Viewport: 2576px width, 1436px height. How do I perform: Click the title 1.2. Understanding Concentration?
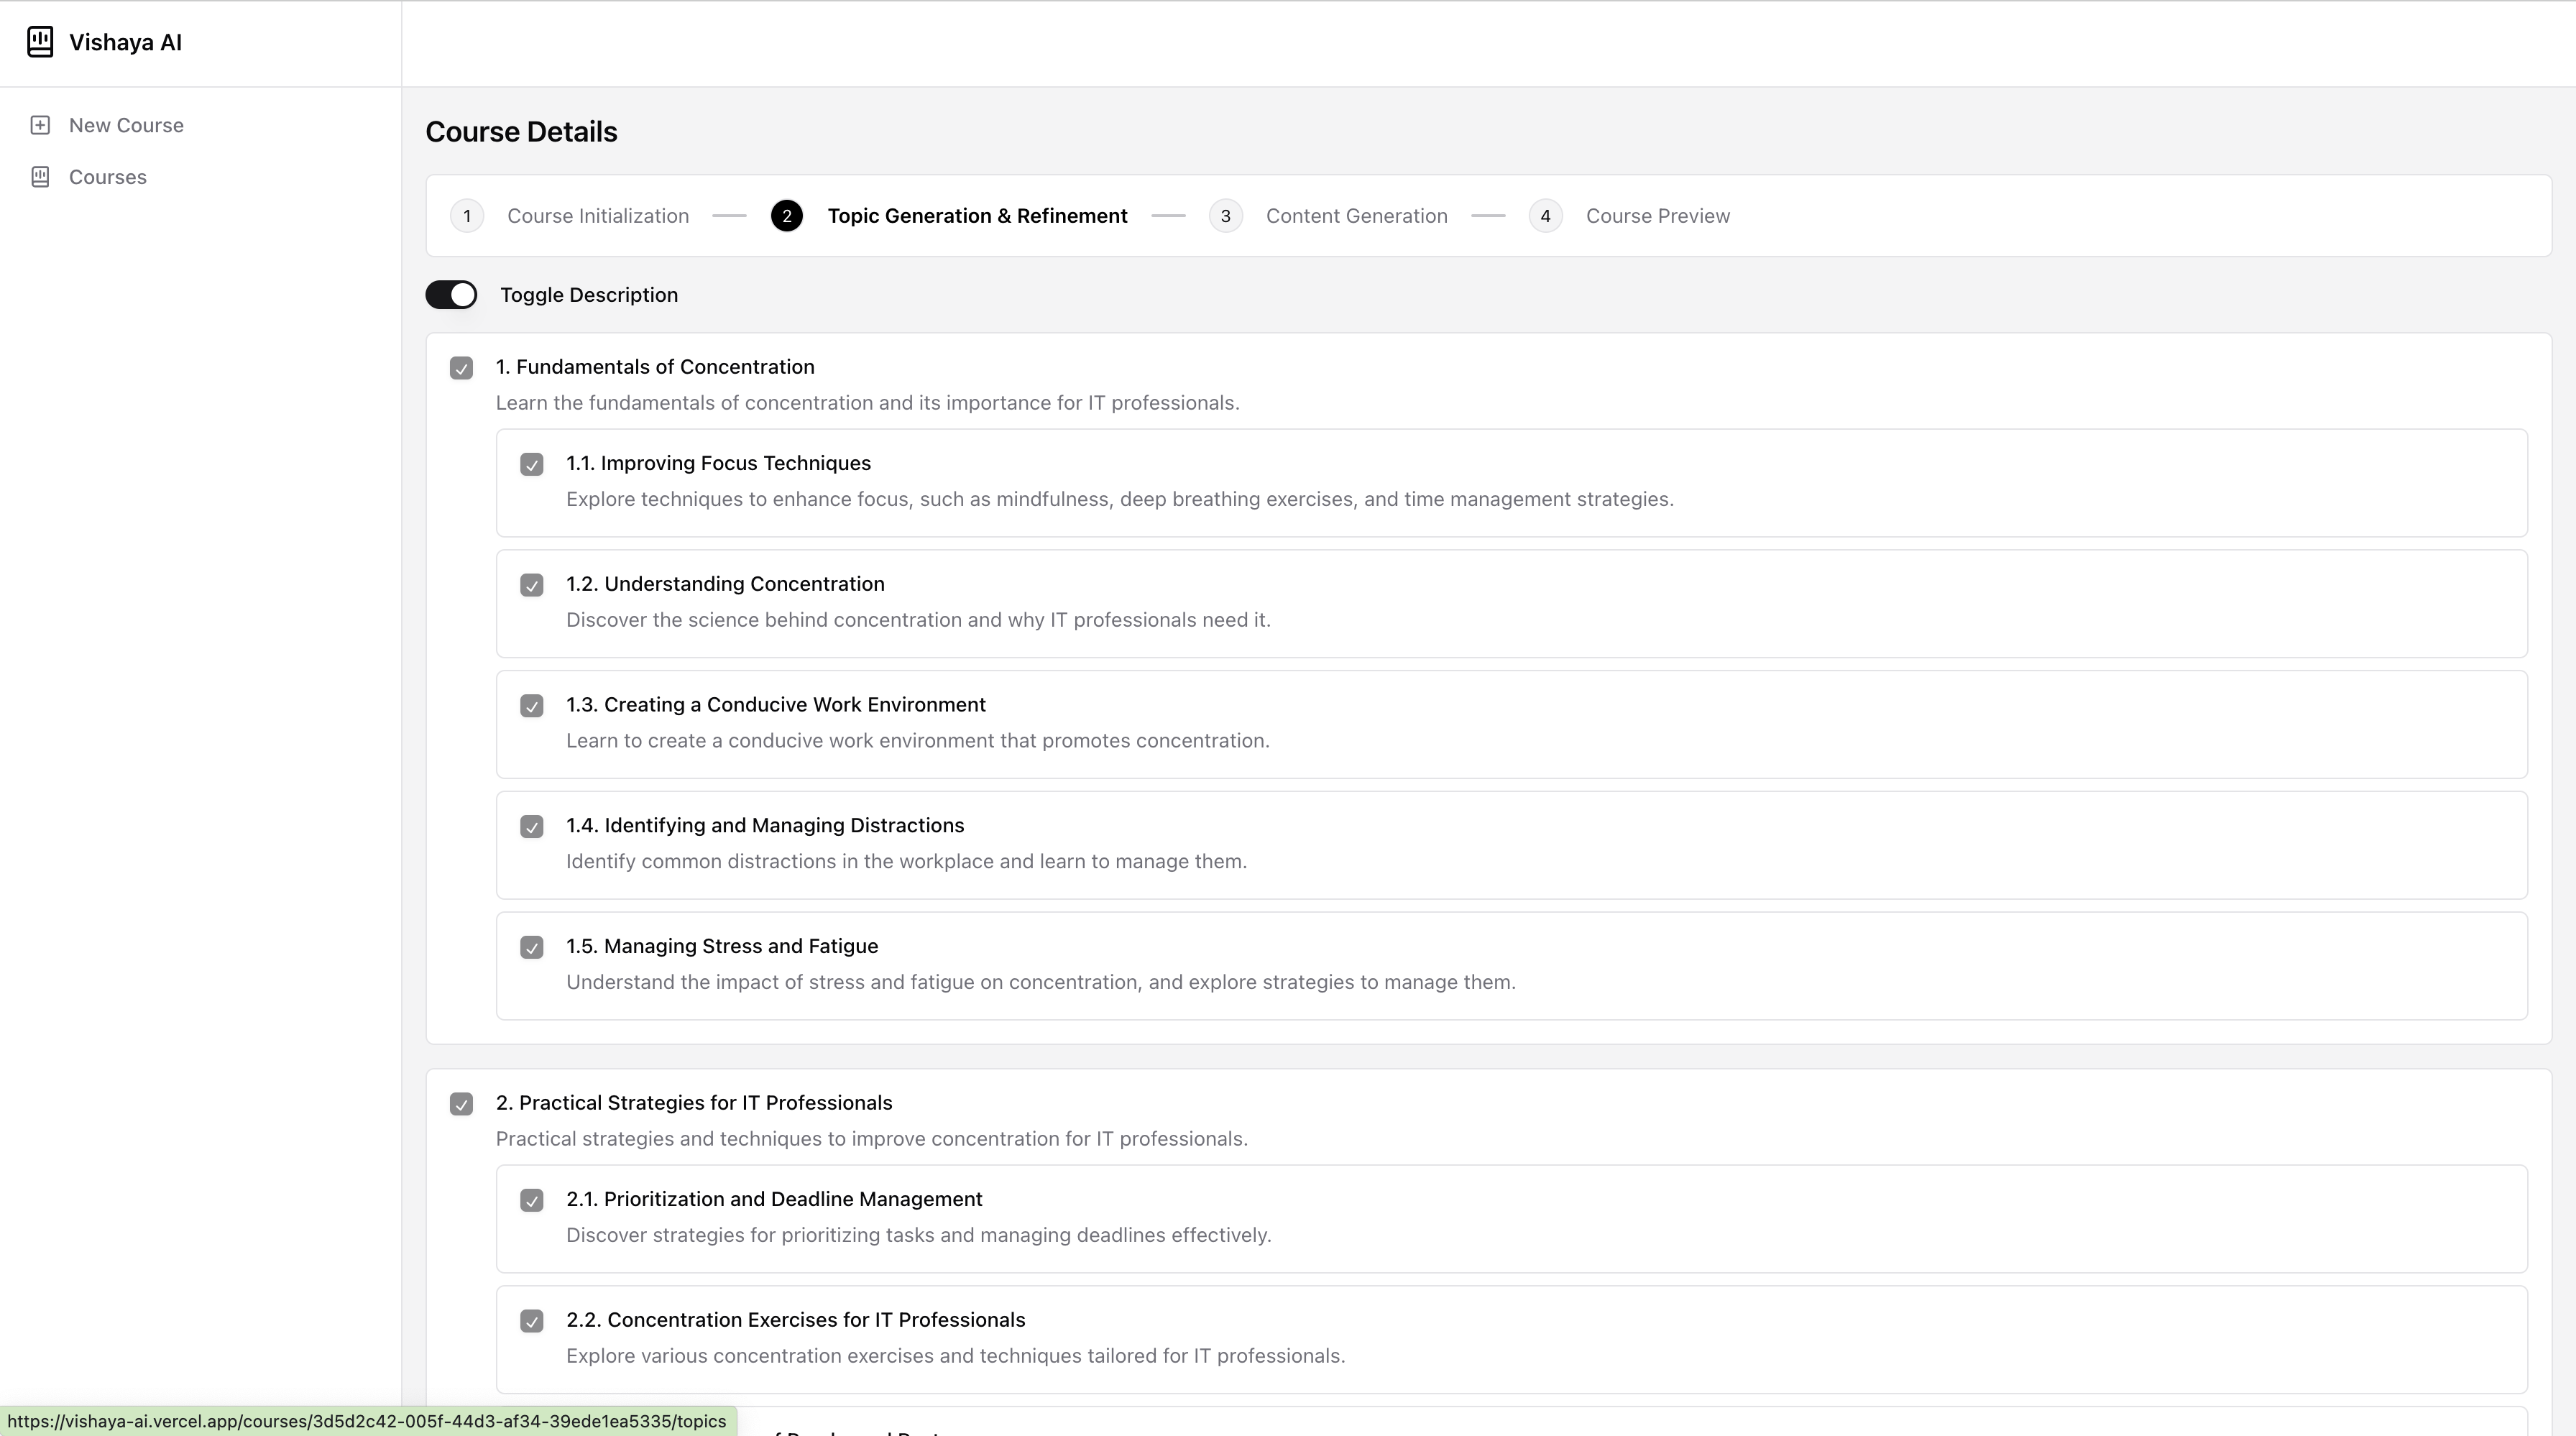click(x=725, y=584)
